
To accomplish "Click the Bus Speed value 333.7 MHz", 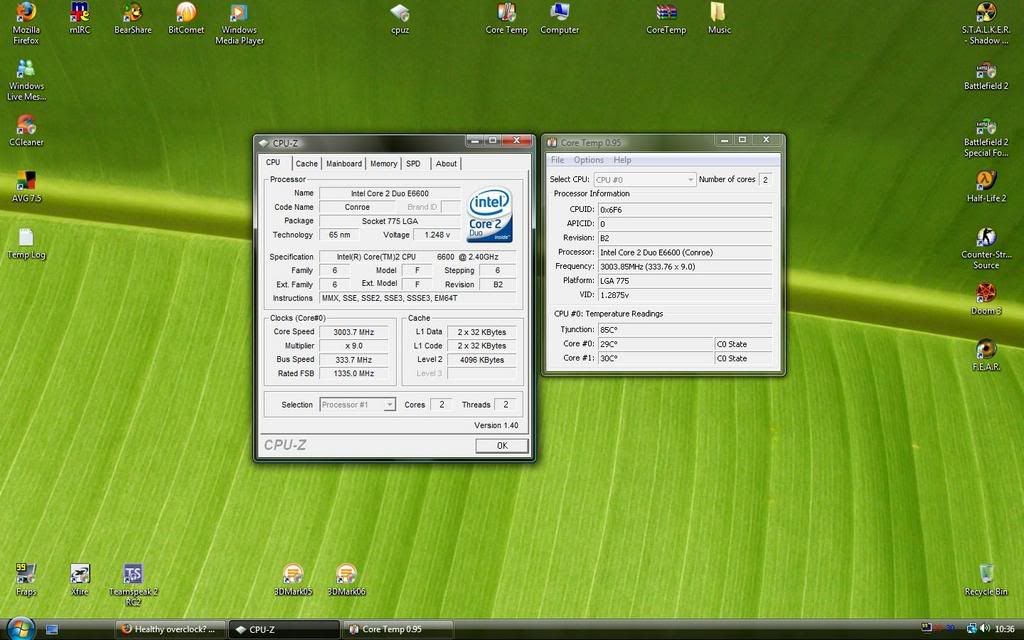I will coord(353,360).
